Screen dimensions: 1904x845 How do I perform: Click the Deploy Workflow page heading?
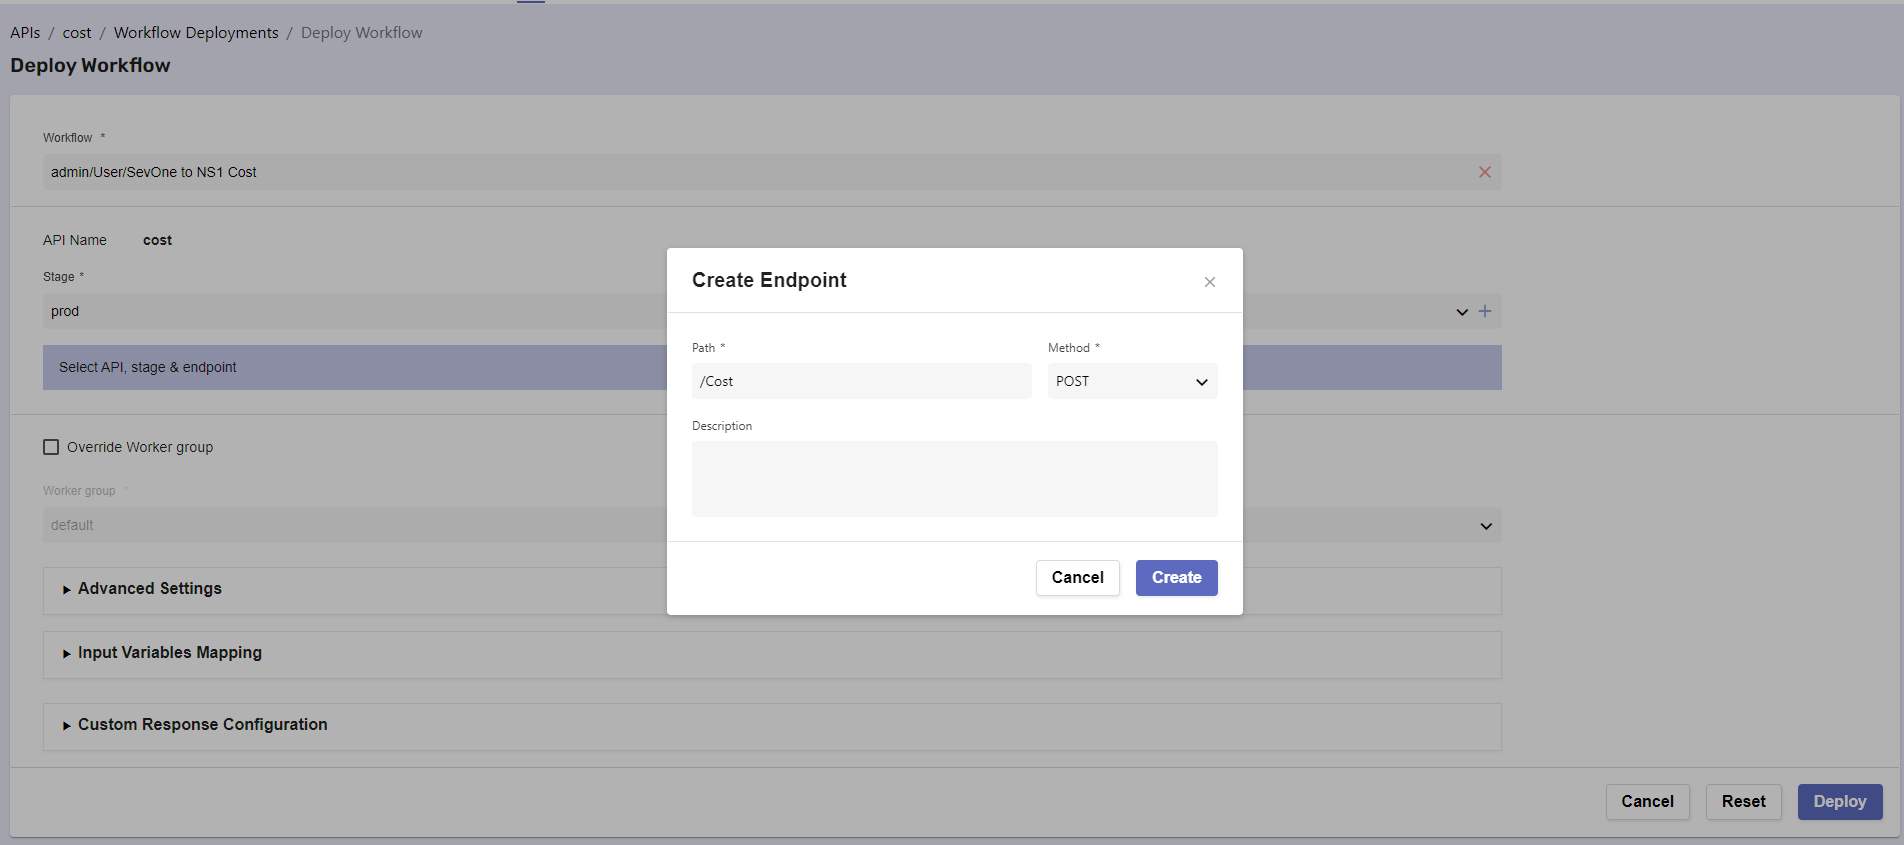pos(90,65)
